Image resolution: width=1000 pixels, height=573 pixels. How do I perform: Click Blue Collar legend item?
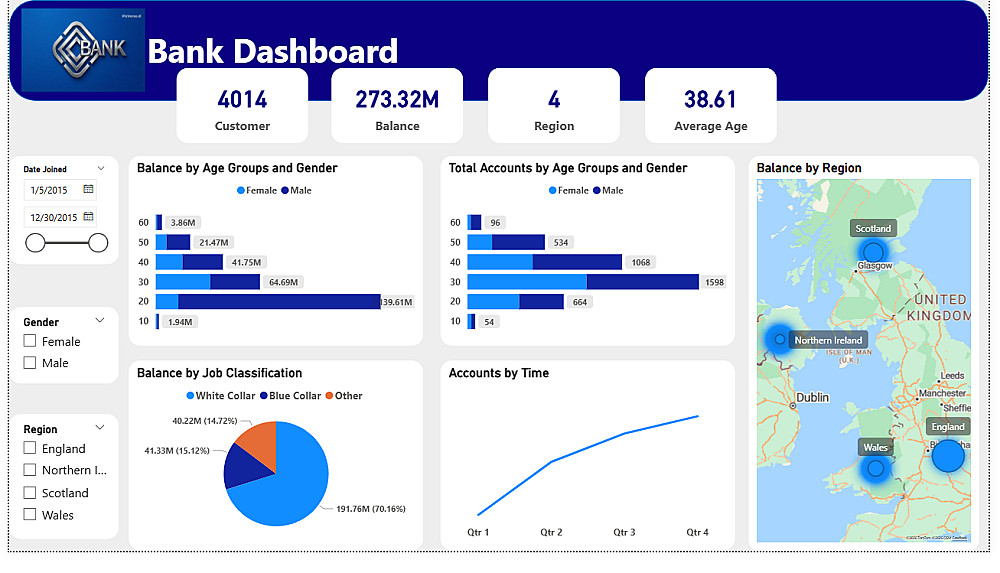290,396
